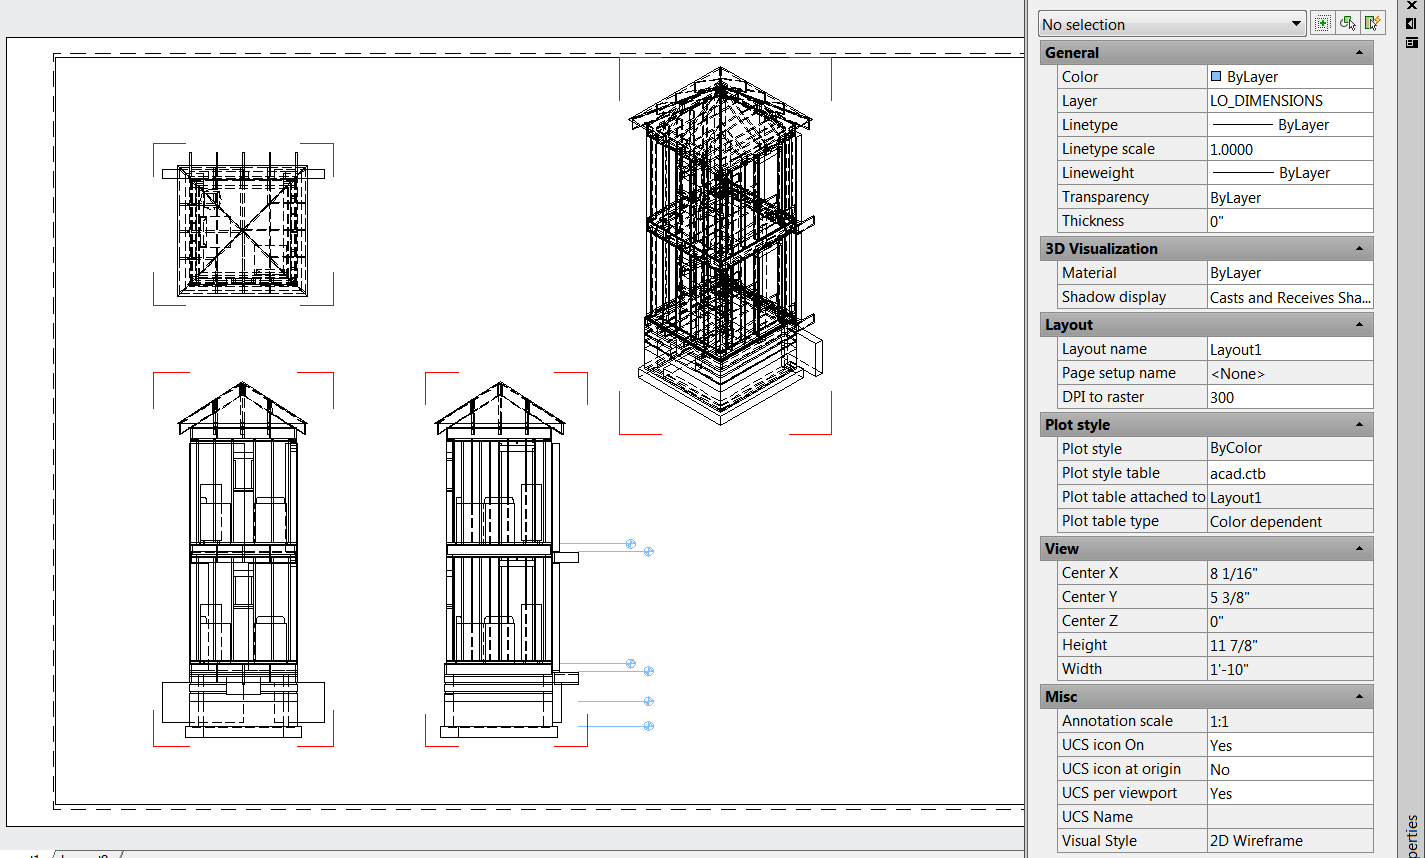Image resolution: width=1425 pixels, height=858 pixels.
Task: Select the isometric 3D building viewport
Action: [x=726, y=247]
